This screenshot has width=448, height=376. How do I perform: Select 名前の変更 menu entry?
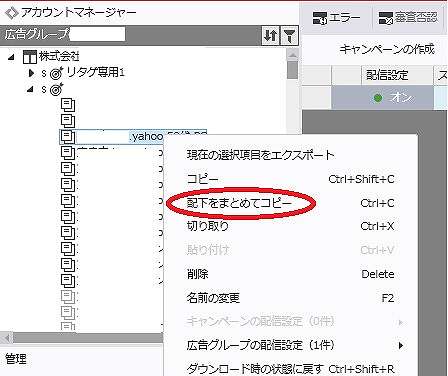click(x=213, y=298)
